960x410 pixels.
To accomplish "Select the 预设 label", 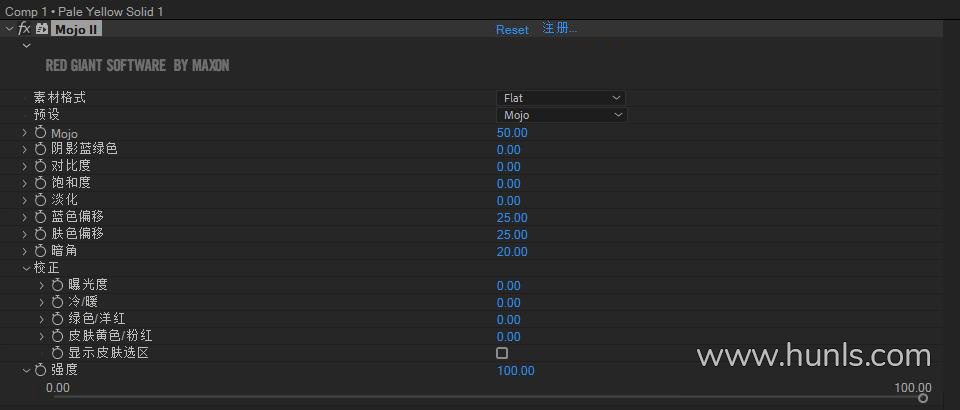I will click(x=47, y=115).
